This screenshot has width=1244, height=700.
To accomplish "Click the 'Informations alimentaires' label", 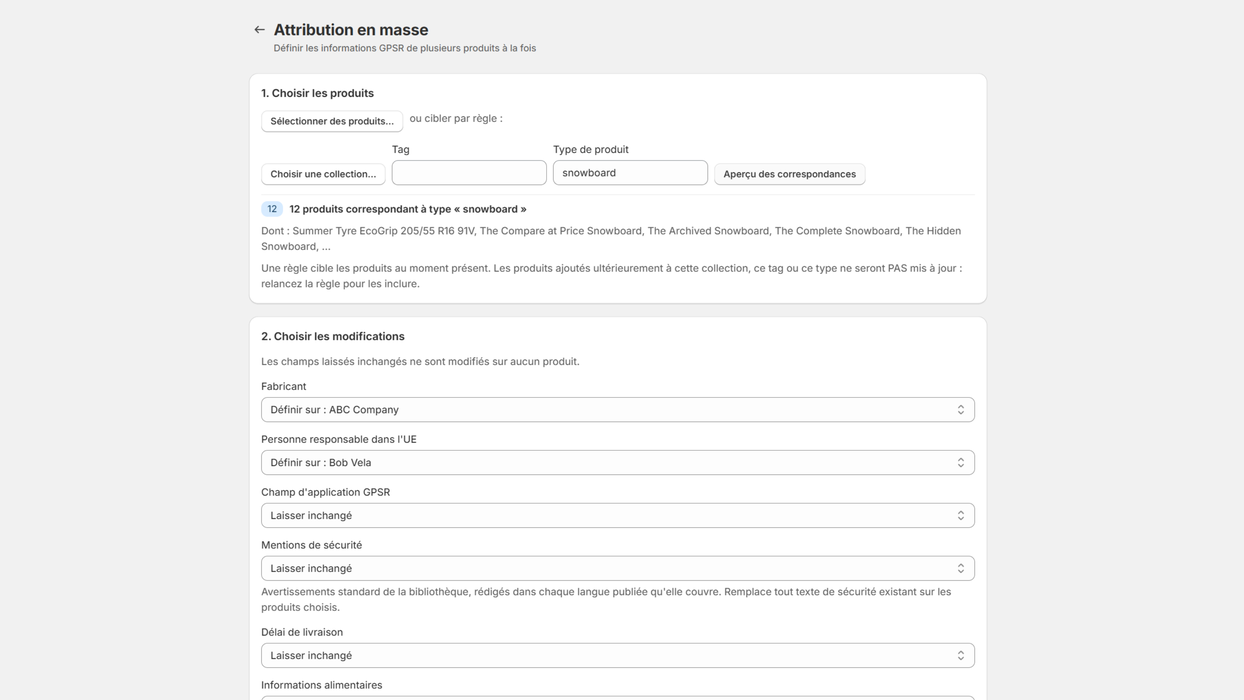I will (322, 685).
